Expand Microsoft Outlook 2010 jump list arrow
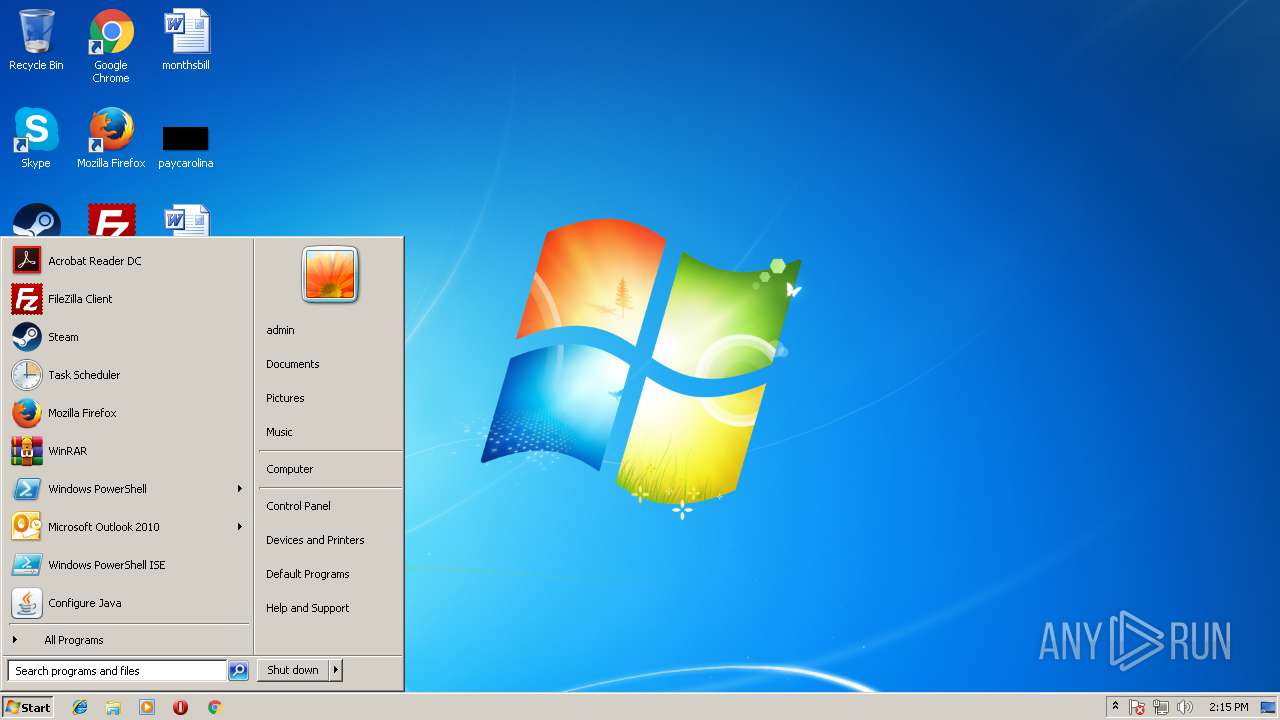 click(240, 527)
